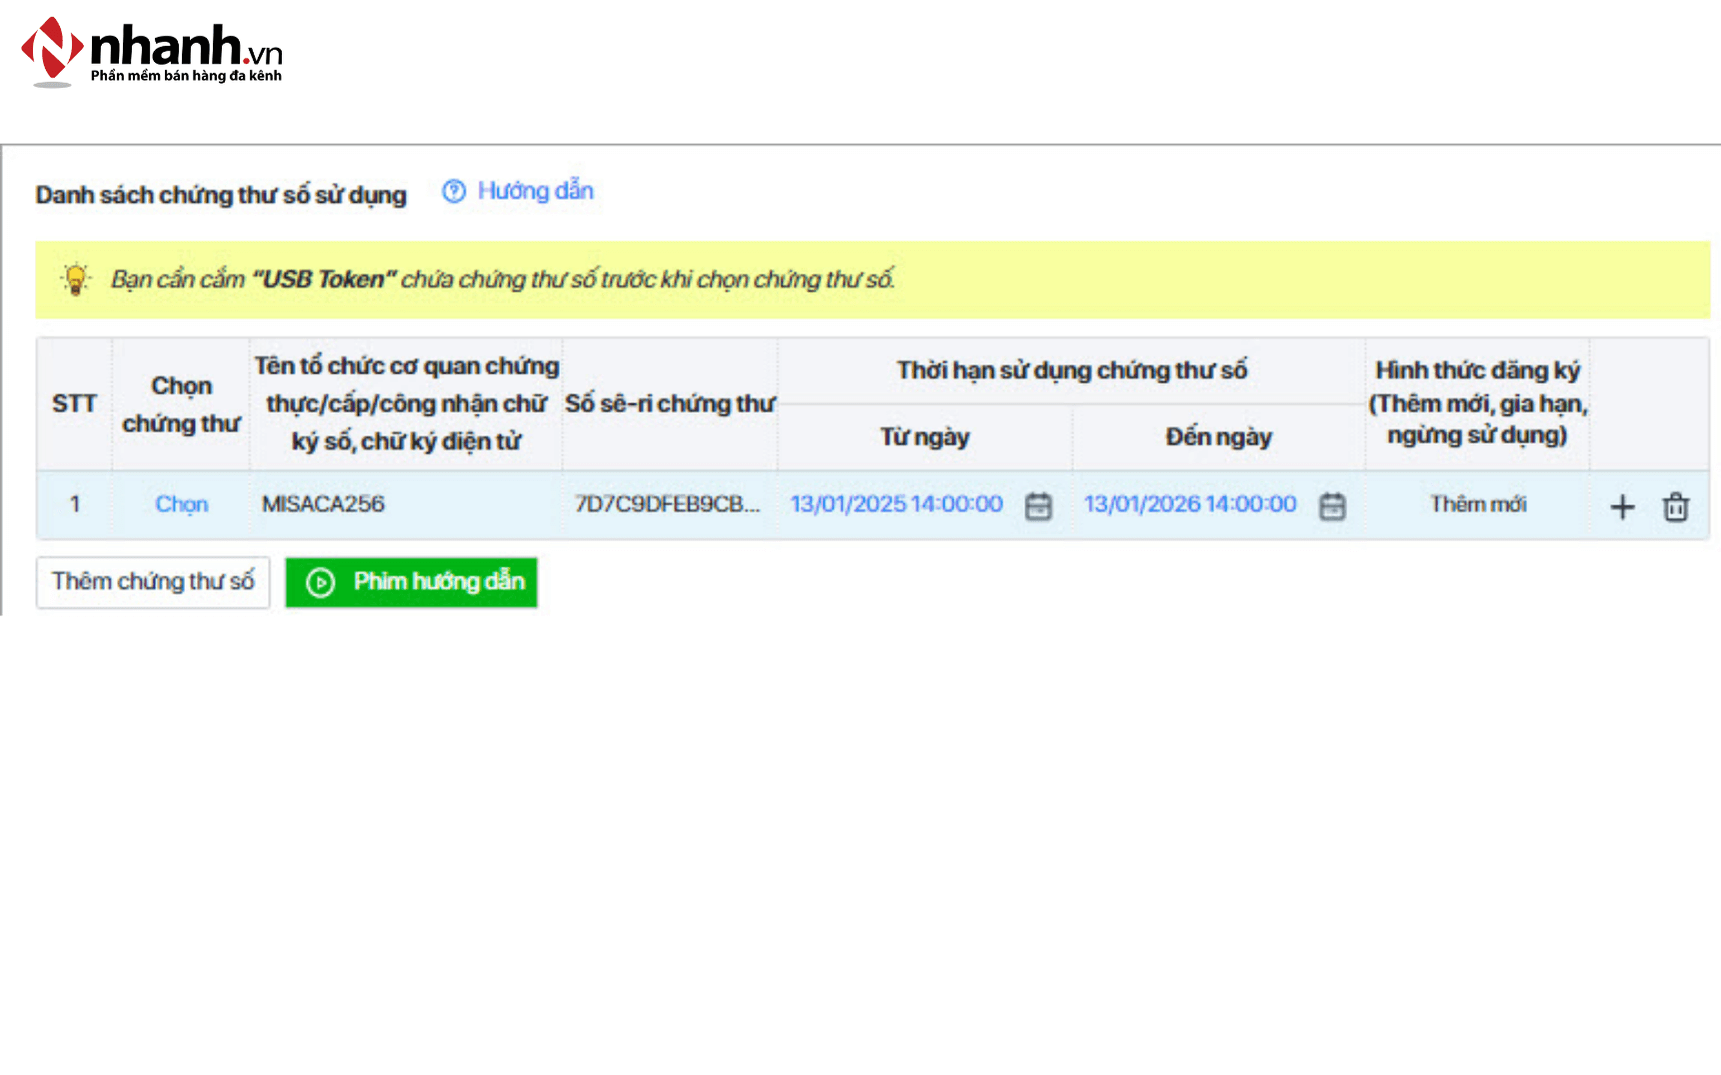
Task: Open calendar picker for Từ ngày
Action: point(1038,506)
